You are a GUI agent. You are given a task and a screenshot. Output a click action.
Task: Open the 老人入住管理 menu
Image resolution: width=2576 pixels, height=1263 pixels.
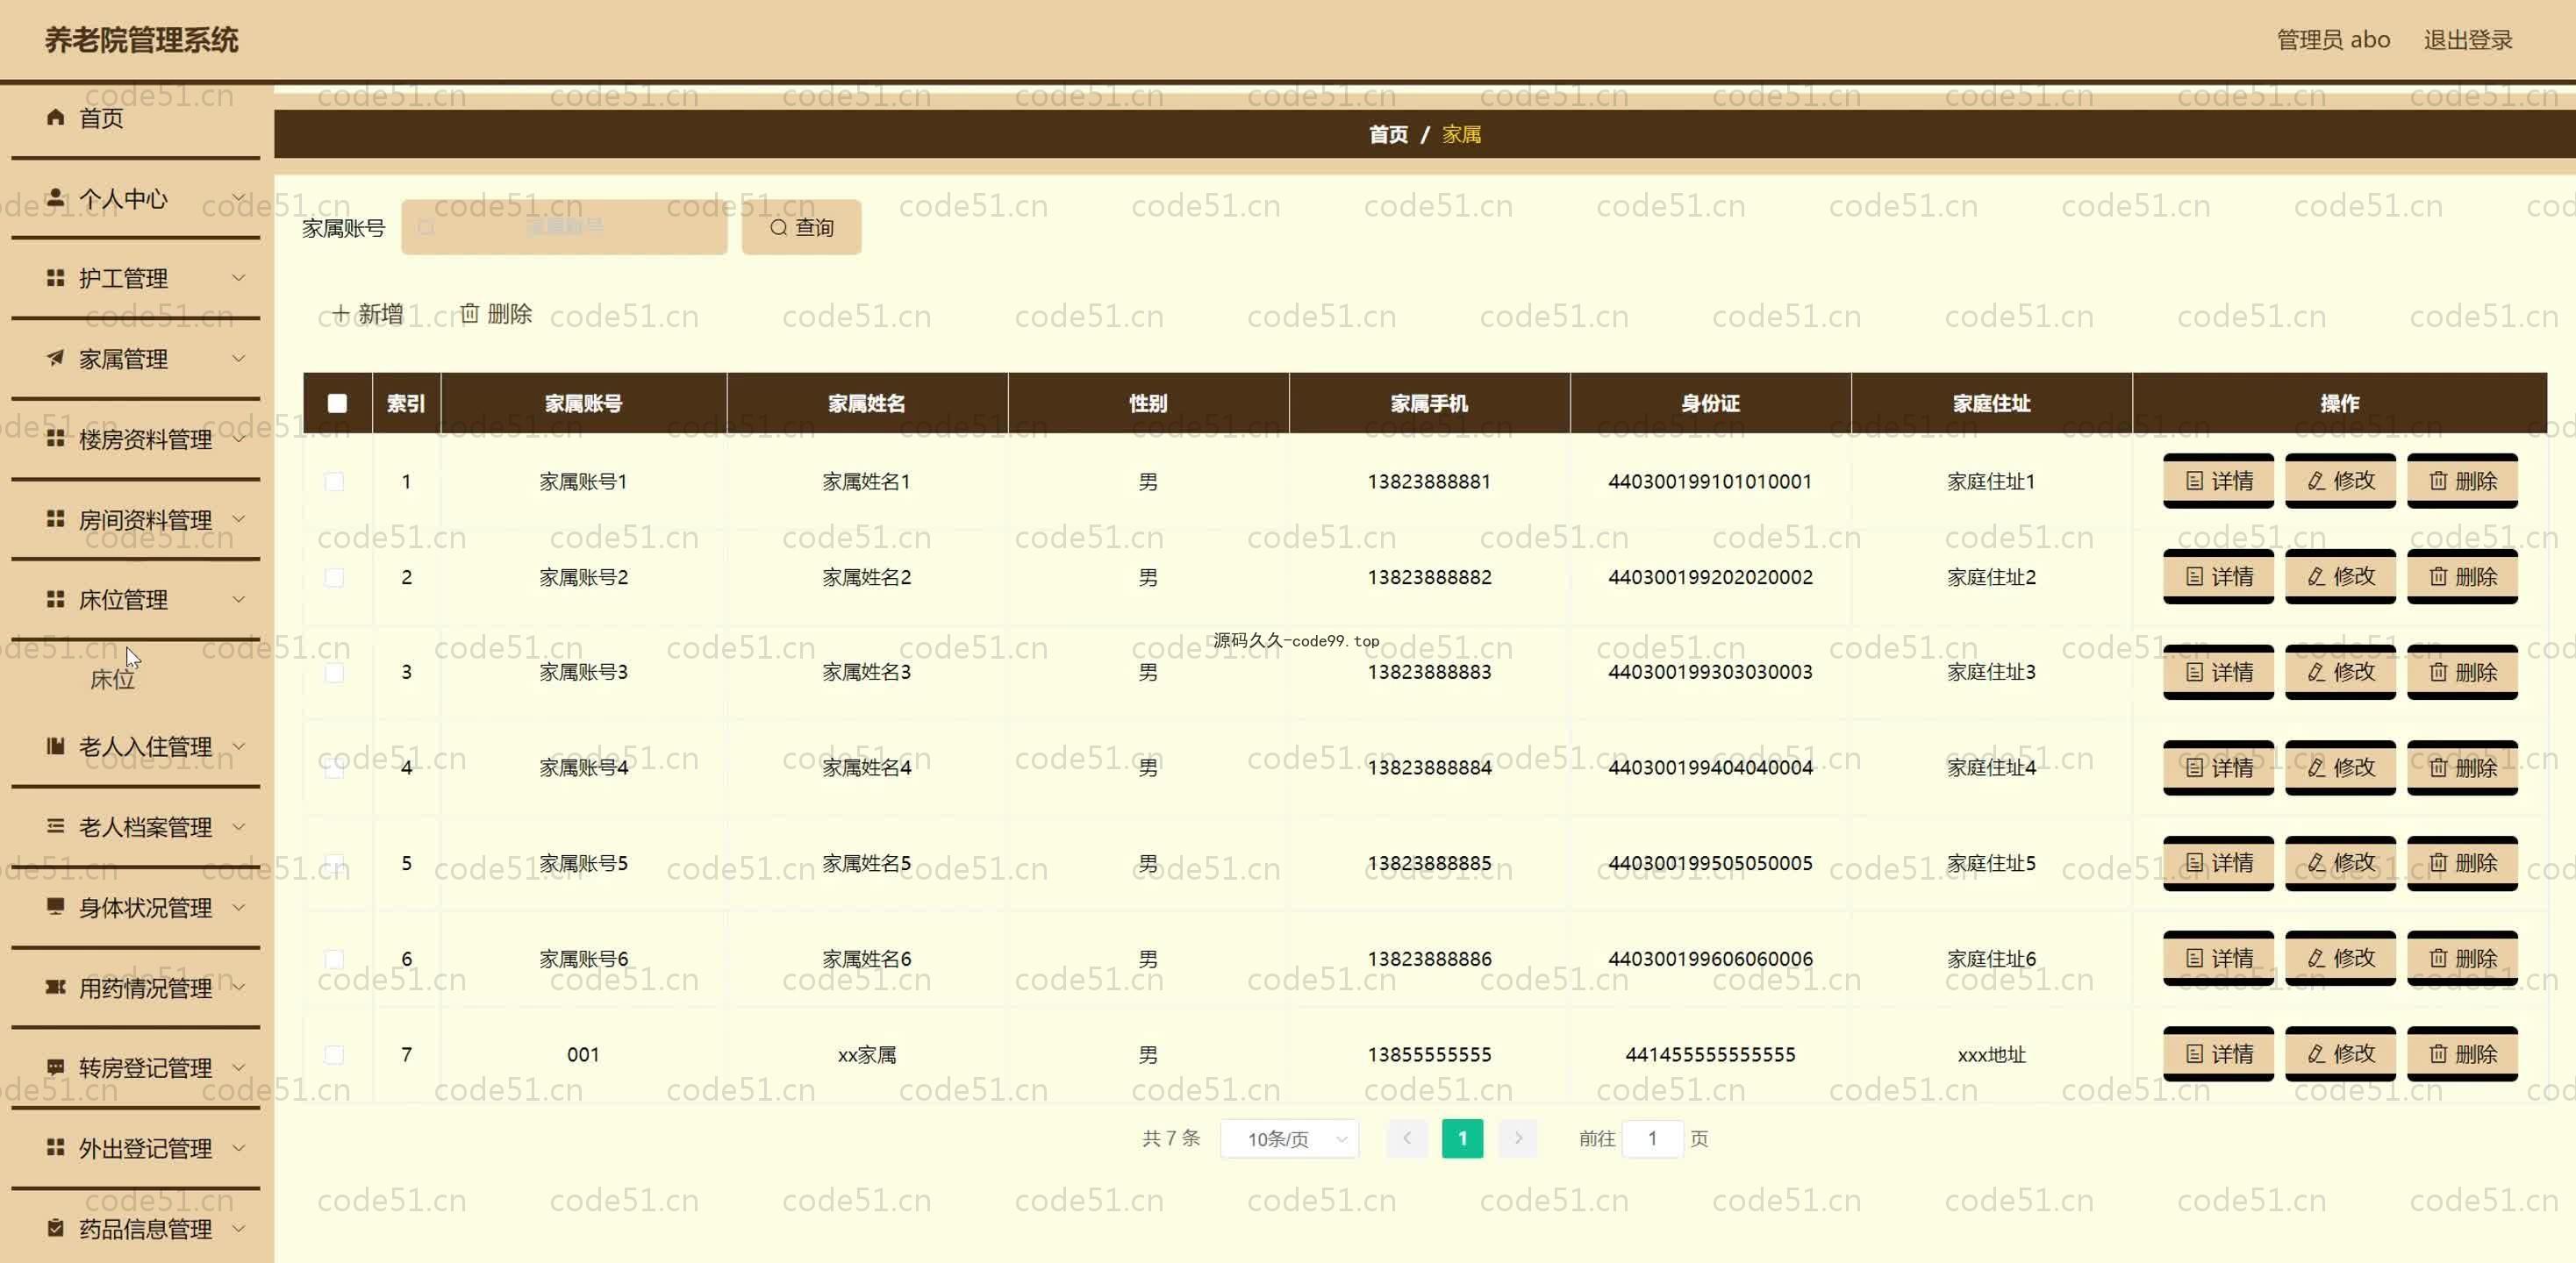135,746
